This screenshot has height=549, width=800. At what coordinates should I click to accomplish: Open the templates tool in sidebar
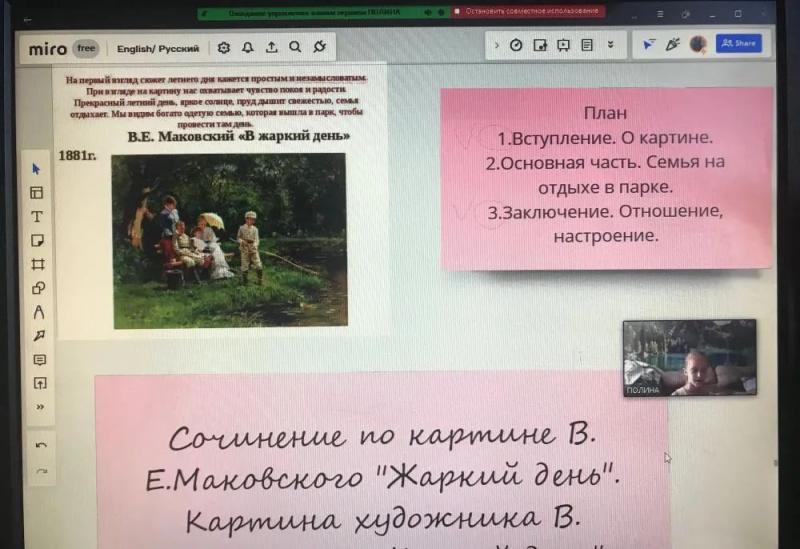tap(37, 192)
